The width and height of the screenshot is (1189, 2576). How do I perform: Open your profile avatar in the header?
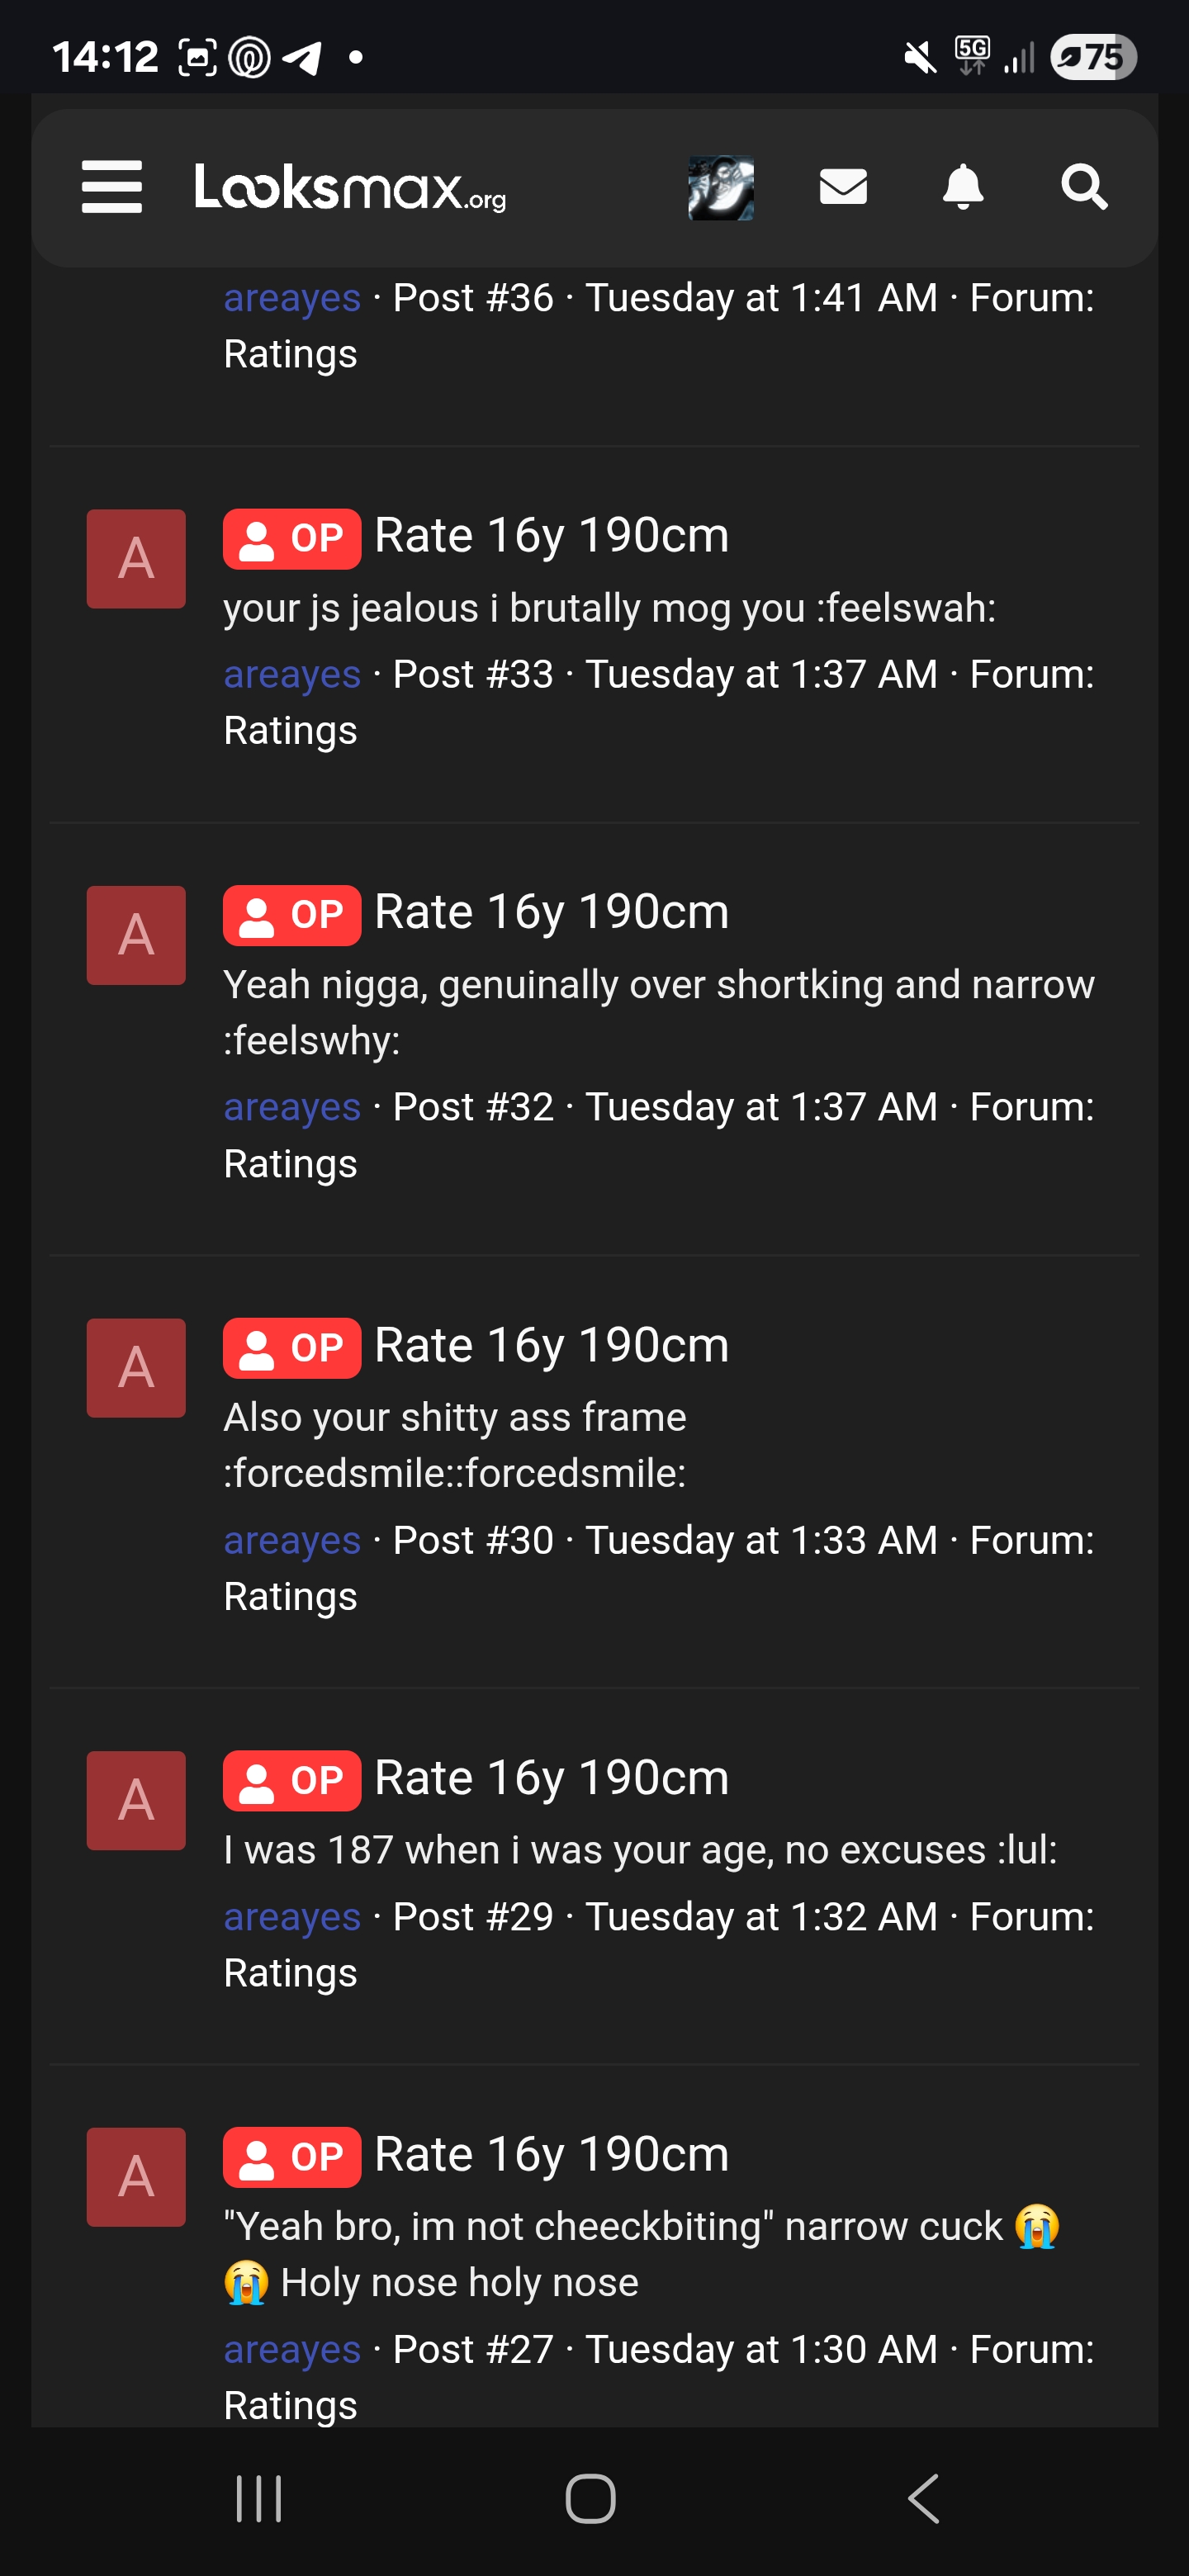tap(720, 188)
